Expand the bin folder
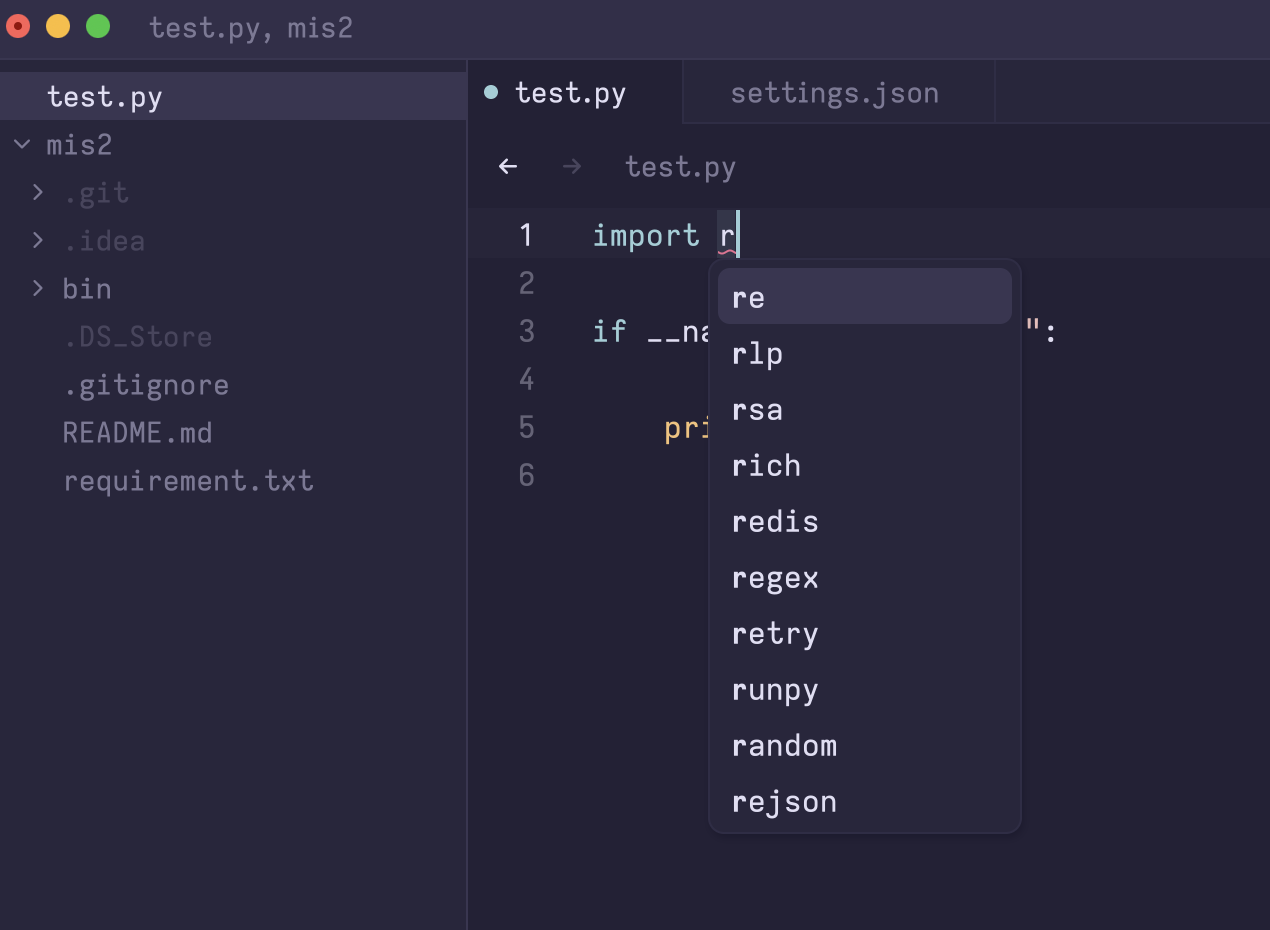 pyautogui.click(x=38, y=288)
